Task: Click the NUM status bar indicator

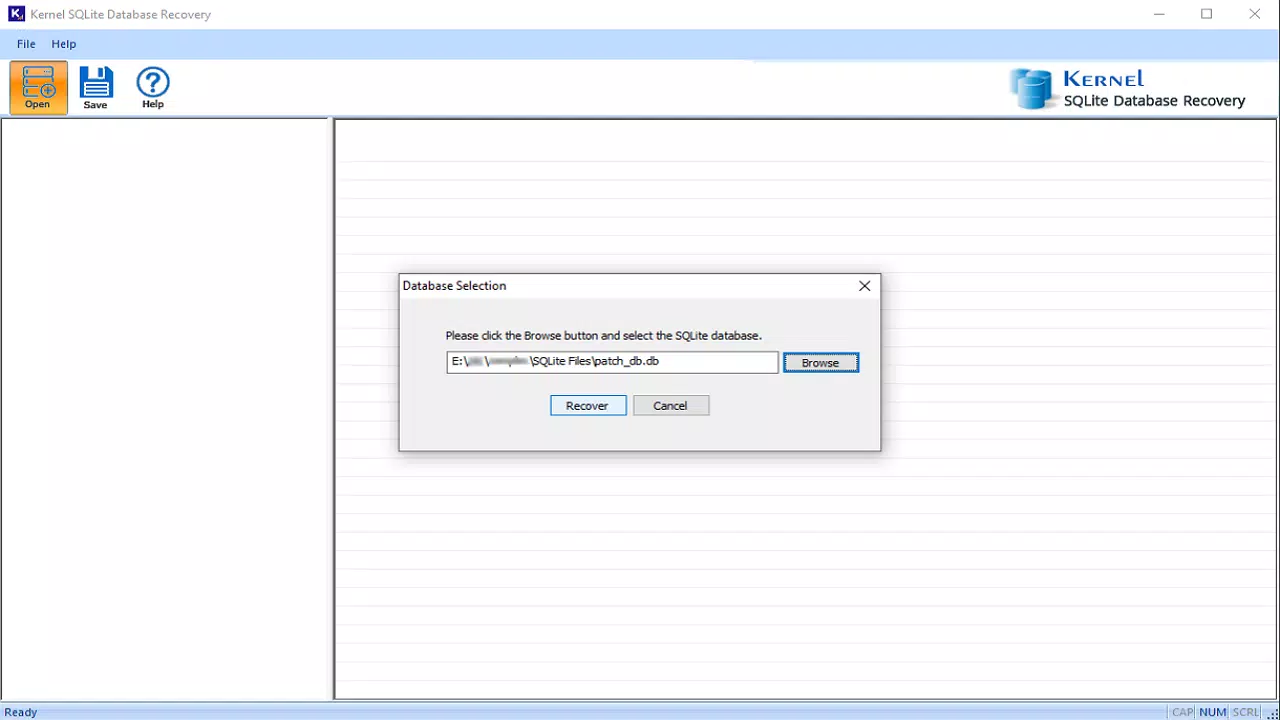Action: [1213, 712]
